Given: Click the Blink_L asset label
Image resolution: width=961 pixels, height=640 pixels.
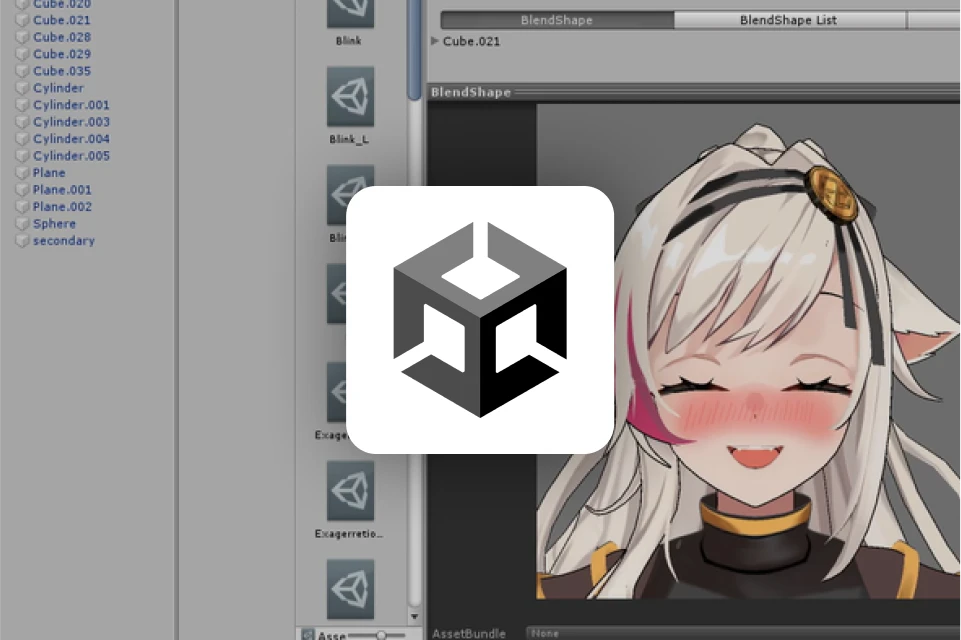Looking at the screenshot, I should pos(349,139).
